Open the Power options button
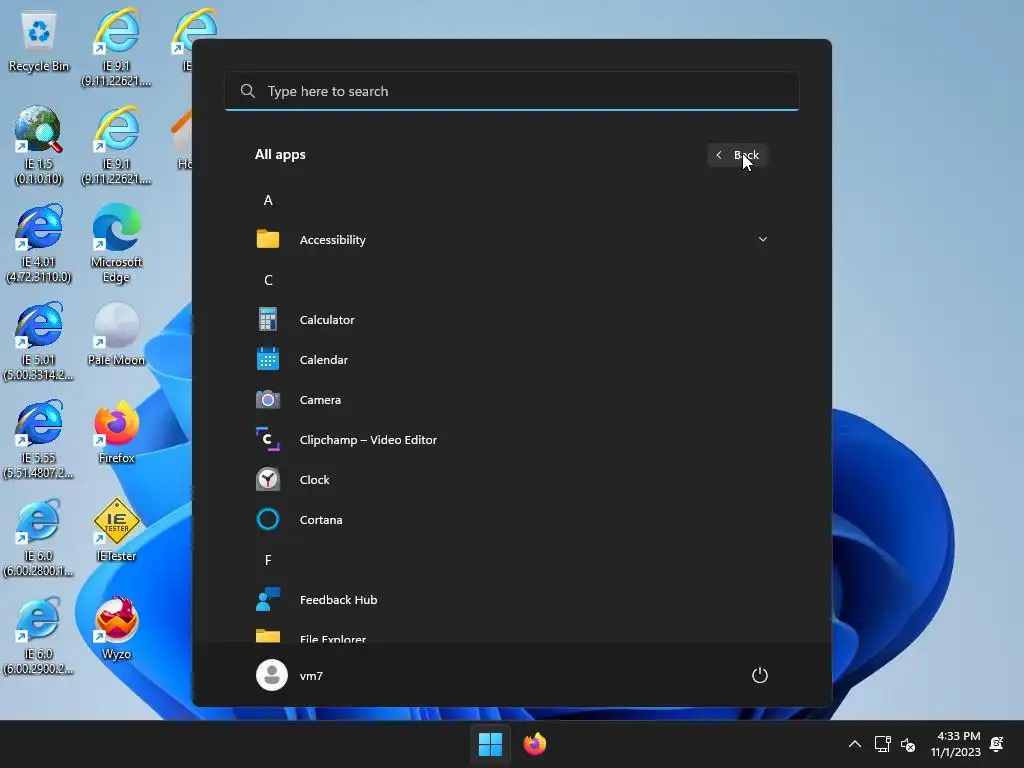 (x=760, y=675)
